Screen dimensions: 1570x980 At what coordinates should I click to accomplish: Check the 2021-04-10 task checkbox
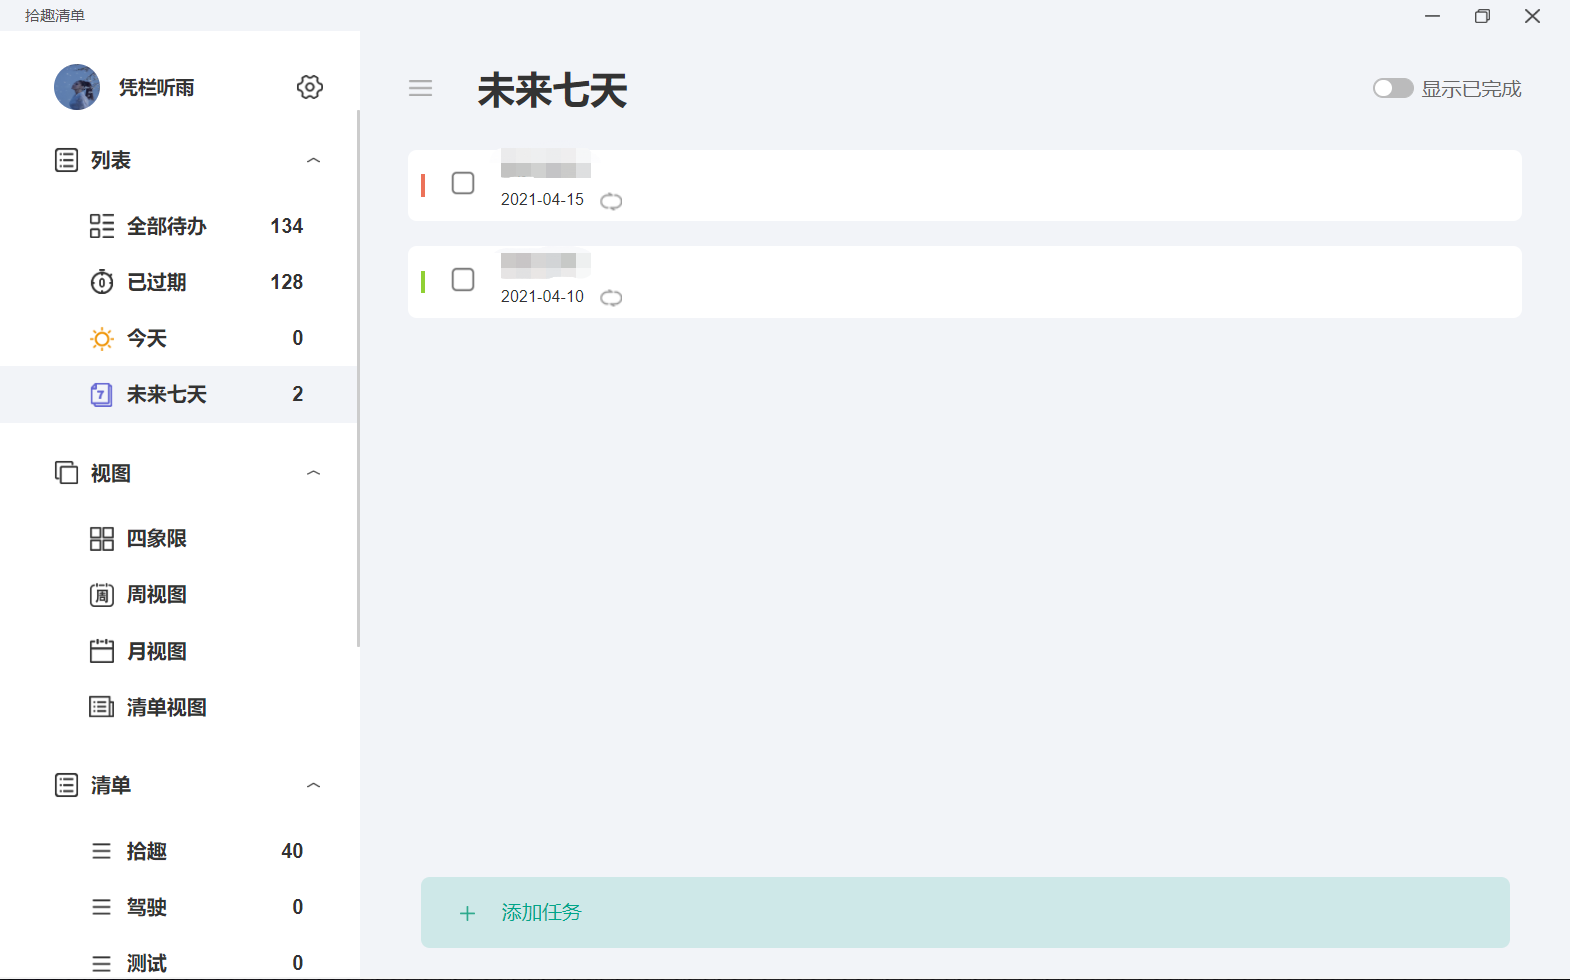click(463, 280)
